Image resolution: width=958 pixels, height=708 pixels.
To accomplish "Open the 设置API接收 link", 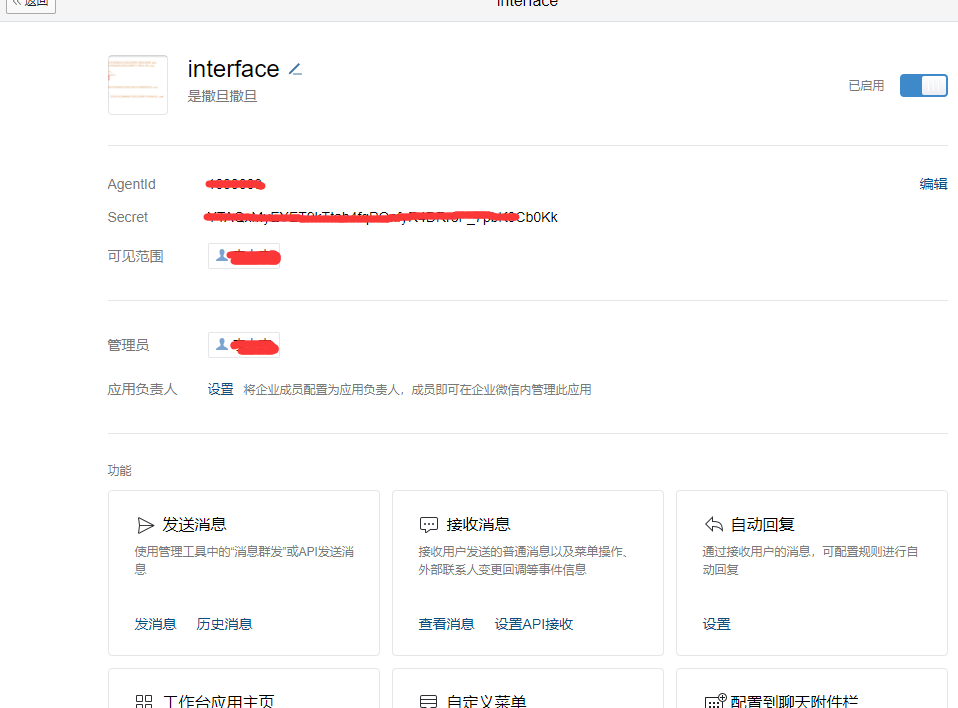I will click(533, 624).
